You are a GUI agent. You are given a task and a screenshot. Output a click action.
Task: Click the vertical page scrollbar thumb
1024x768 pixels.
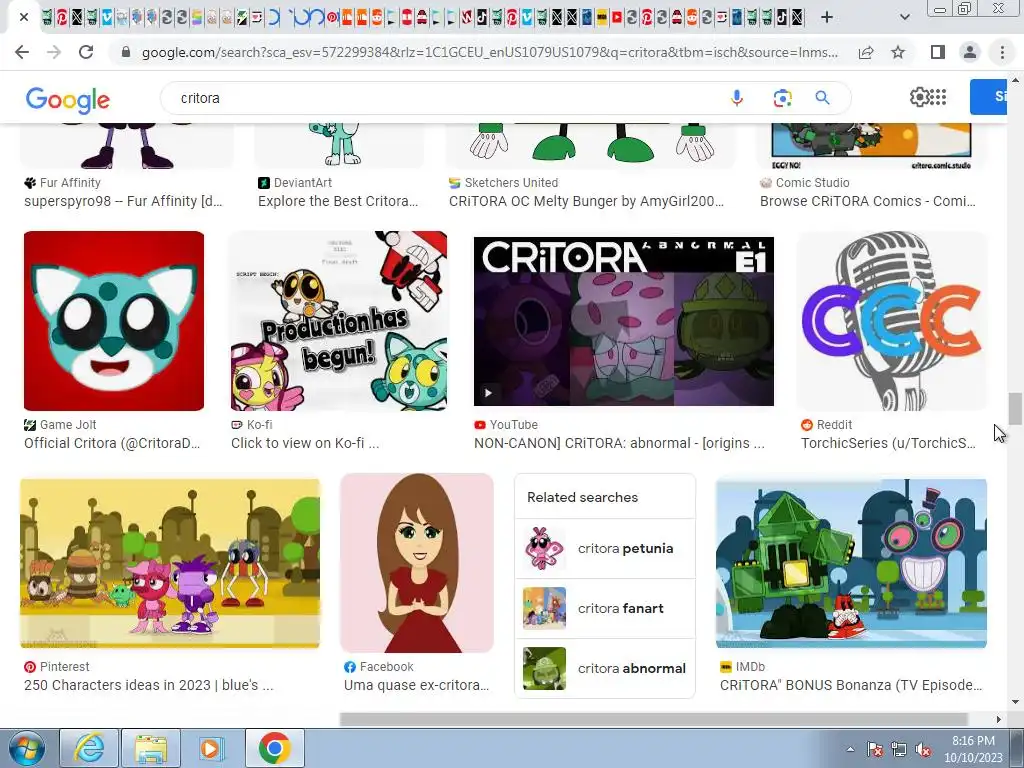click(1014, 409)
